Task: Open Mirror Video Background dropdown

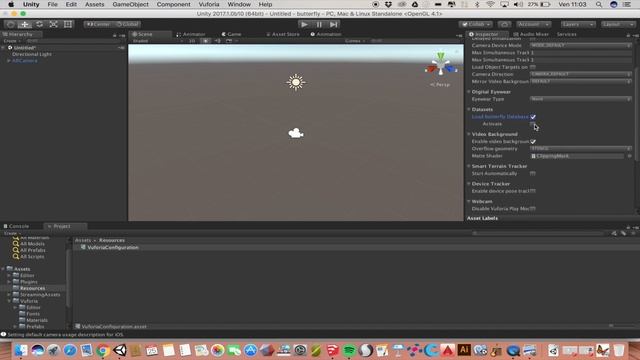Action: (x=581, y=82)
